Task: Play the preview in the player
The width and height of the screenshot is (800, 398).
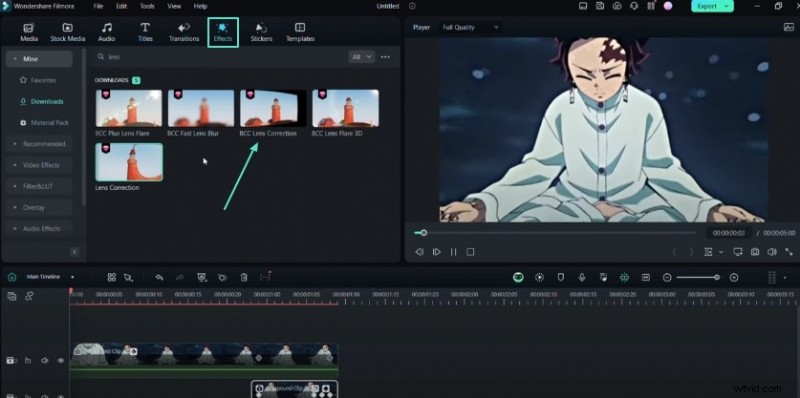Action: pos(437,252)
